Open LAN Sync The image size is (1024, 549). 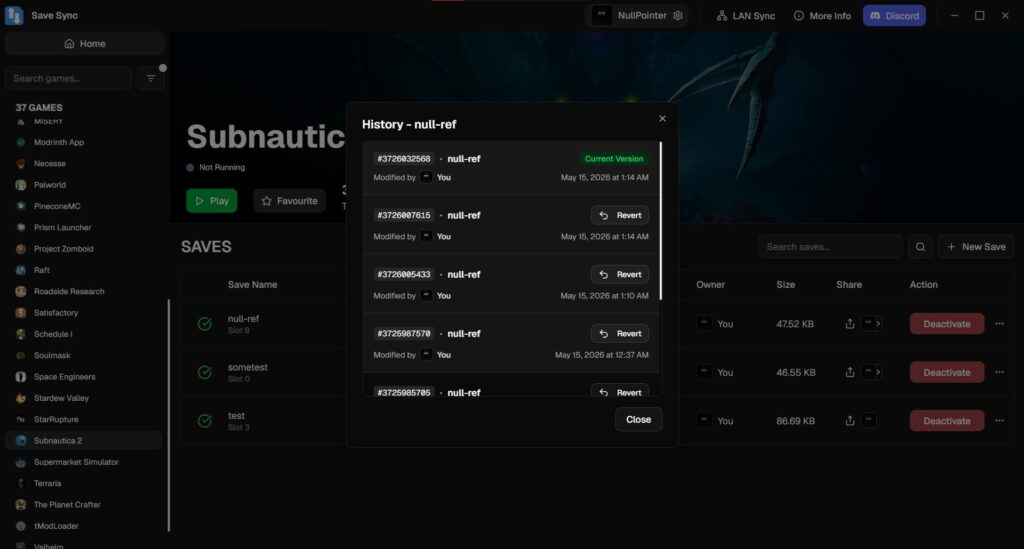746,16
